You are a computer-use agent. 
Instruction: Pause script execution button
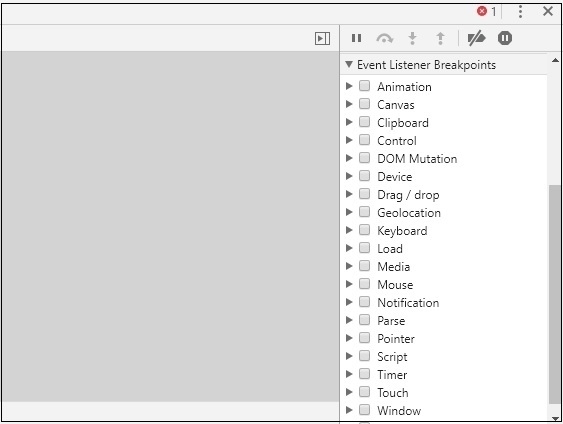pos(356,38)
